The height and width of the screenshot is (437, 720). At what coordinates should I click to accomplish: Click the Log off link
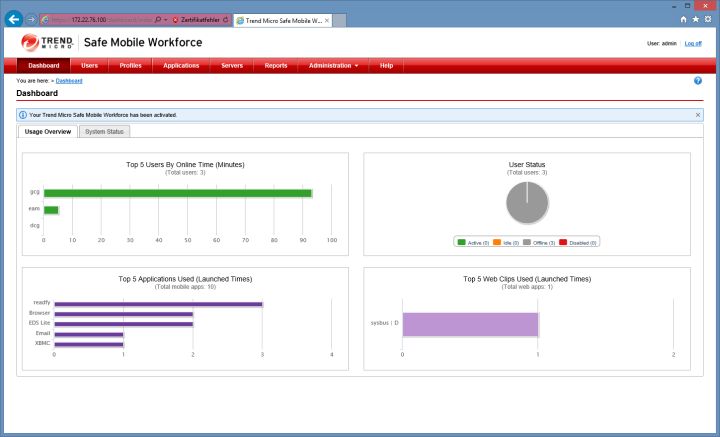(x=693, y=43)
